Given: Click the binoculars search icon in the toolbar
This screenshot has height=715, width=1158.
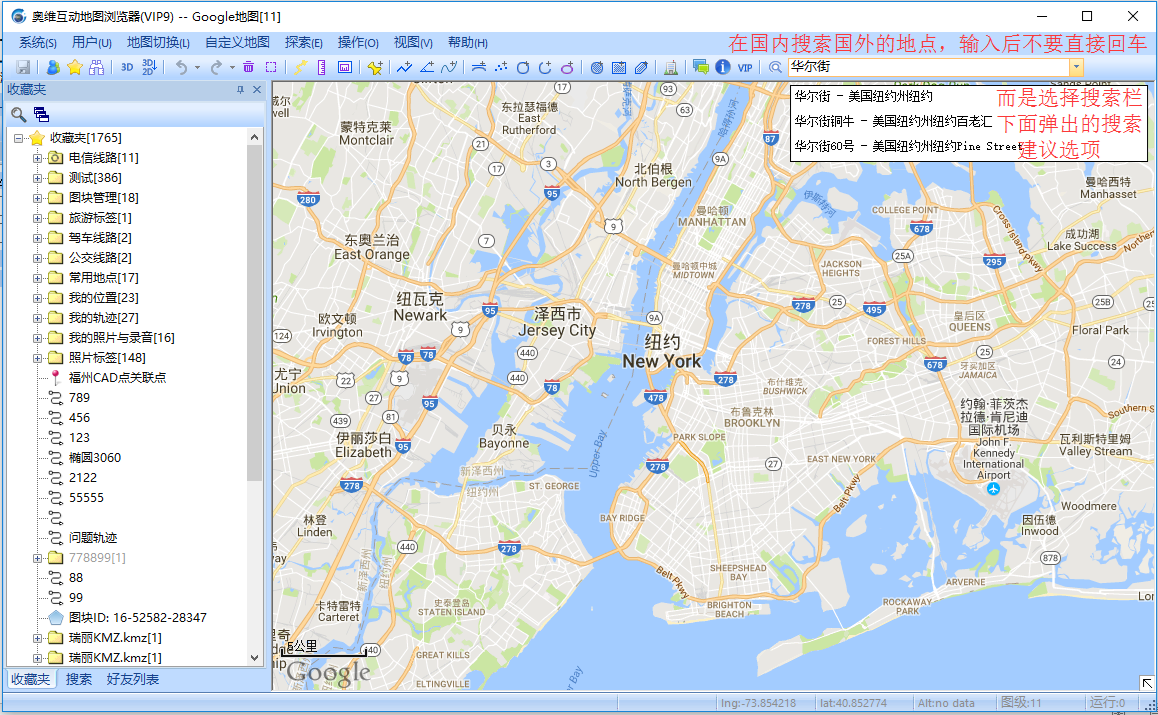Looking at the screenshot, I should tap(96, 67).
